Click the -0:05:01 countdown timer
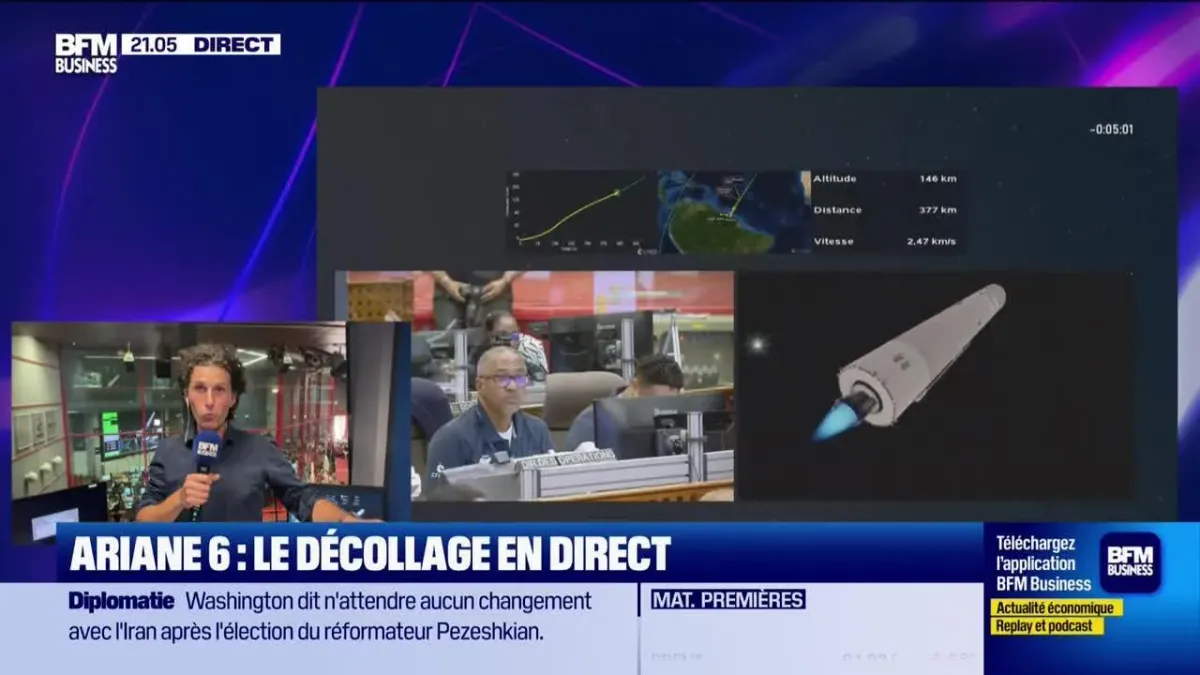The image size is (1200, 675). (1111, 129)
